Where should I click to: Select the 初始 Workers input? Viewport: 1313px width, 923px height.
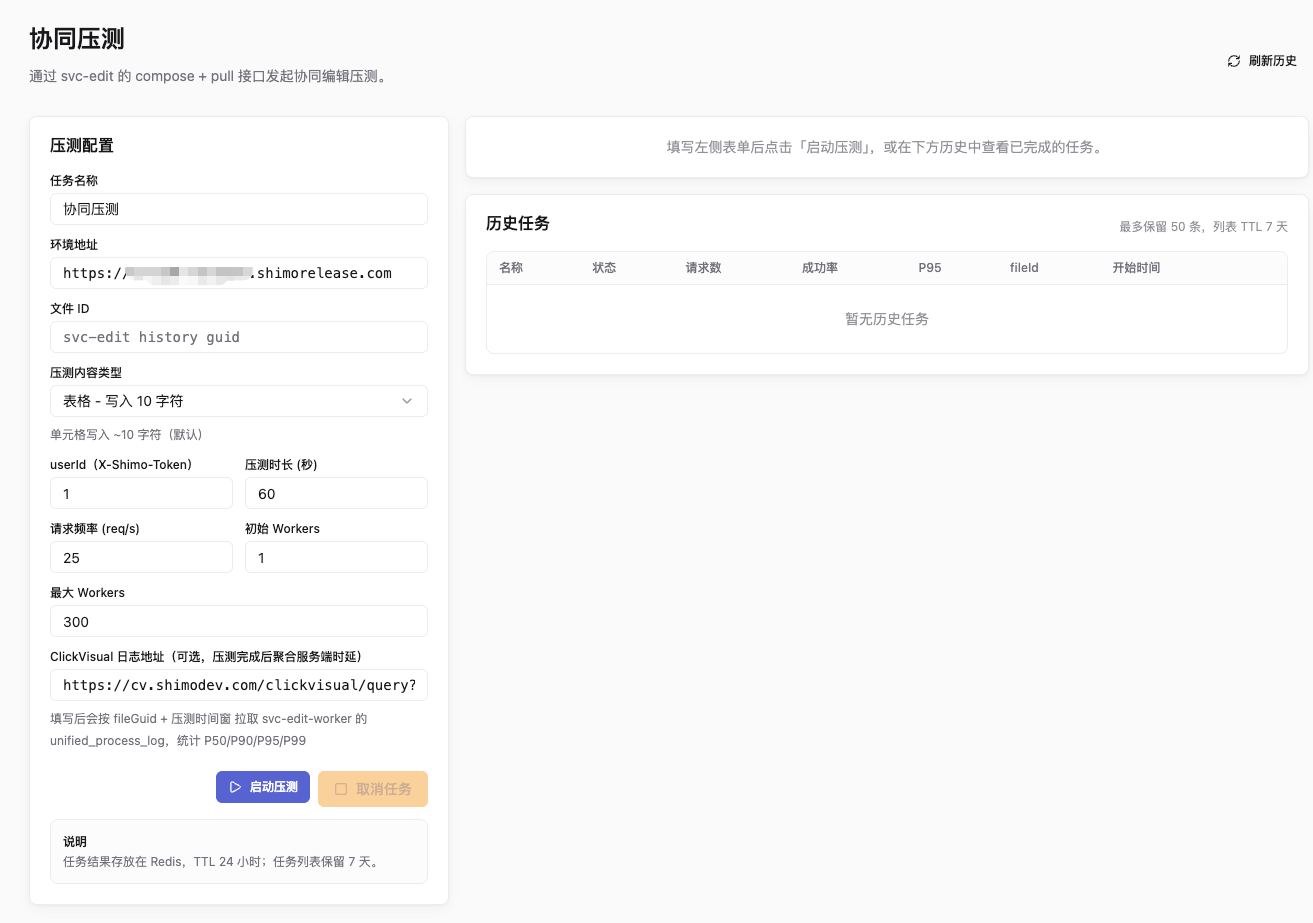coord(336,557)
